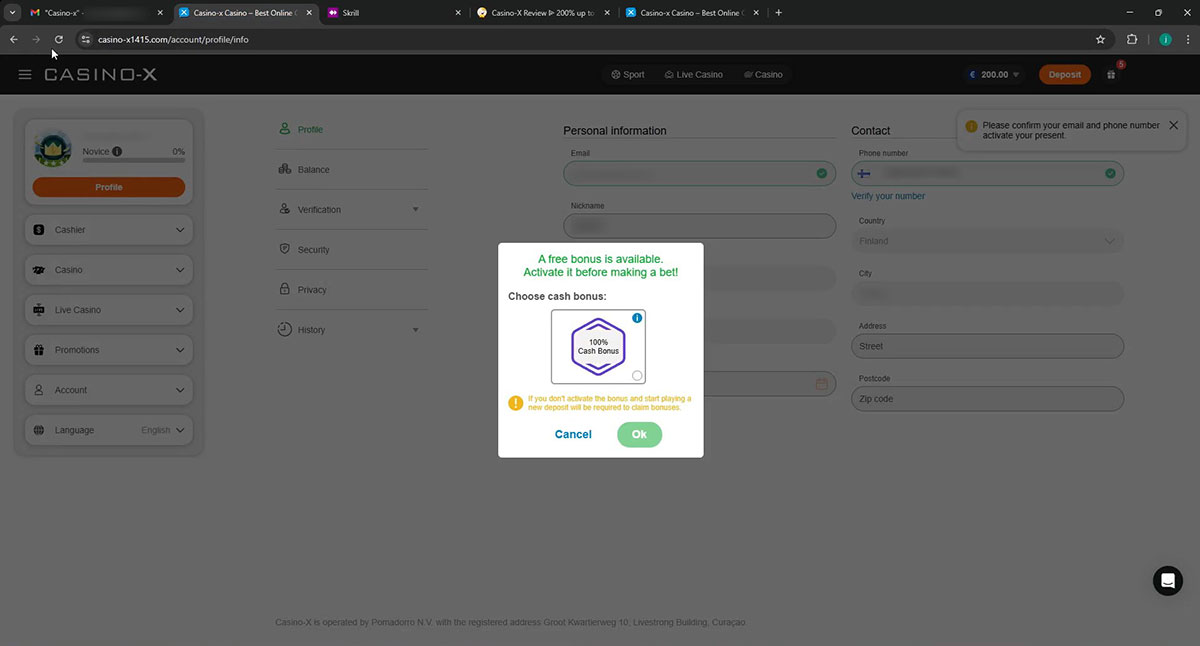Open the live chat support bubble
Screen dimensions: 1200x646
point(1167,580)
